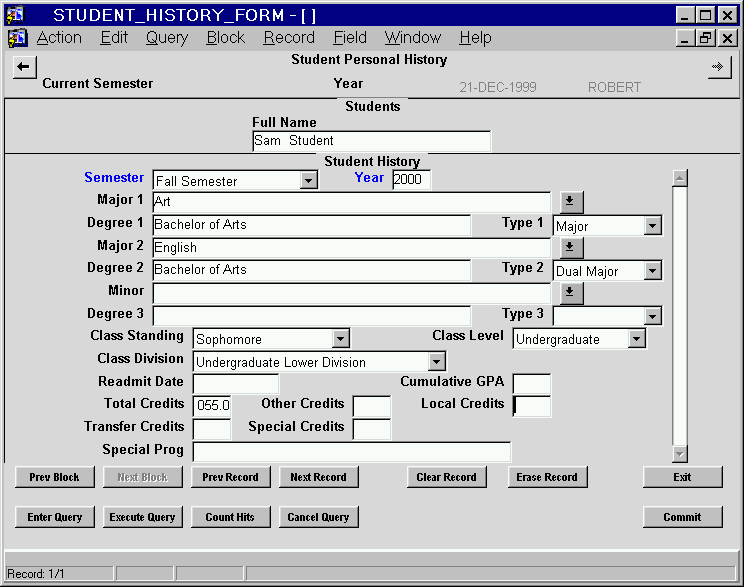Click the Special Credits field
The width and height of the screenshot is (744, 587).
[x=372, y=429]
